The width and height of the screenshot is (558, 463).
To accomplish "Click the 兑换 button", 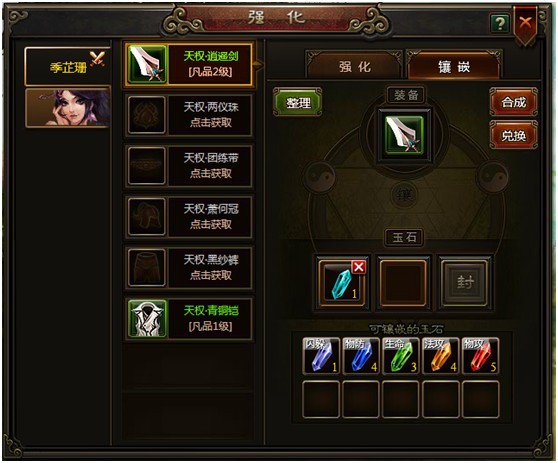I will coord(513,135).
